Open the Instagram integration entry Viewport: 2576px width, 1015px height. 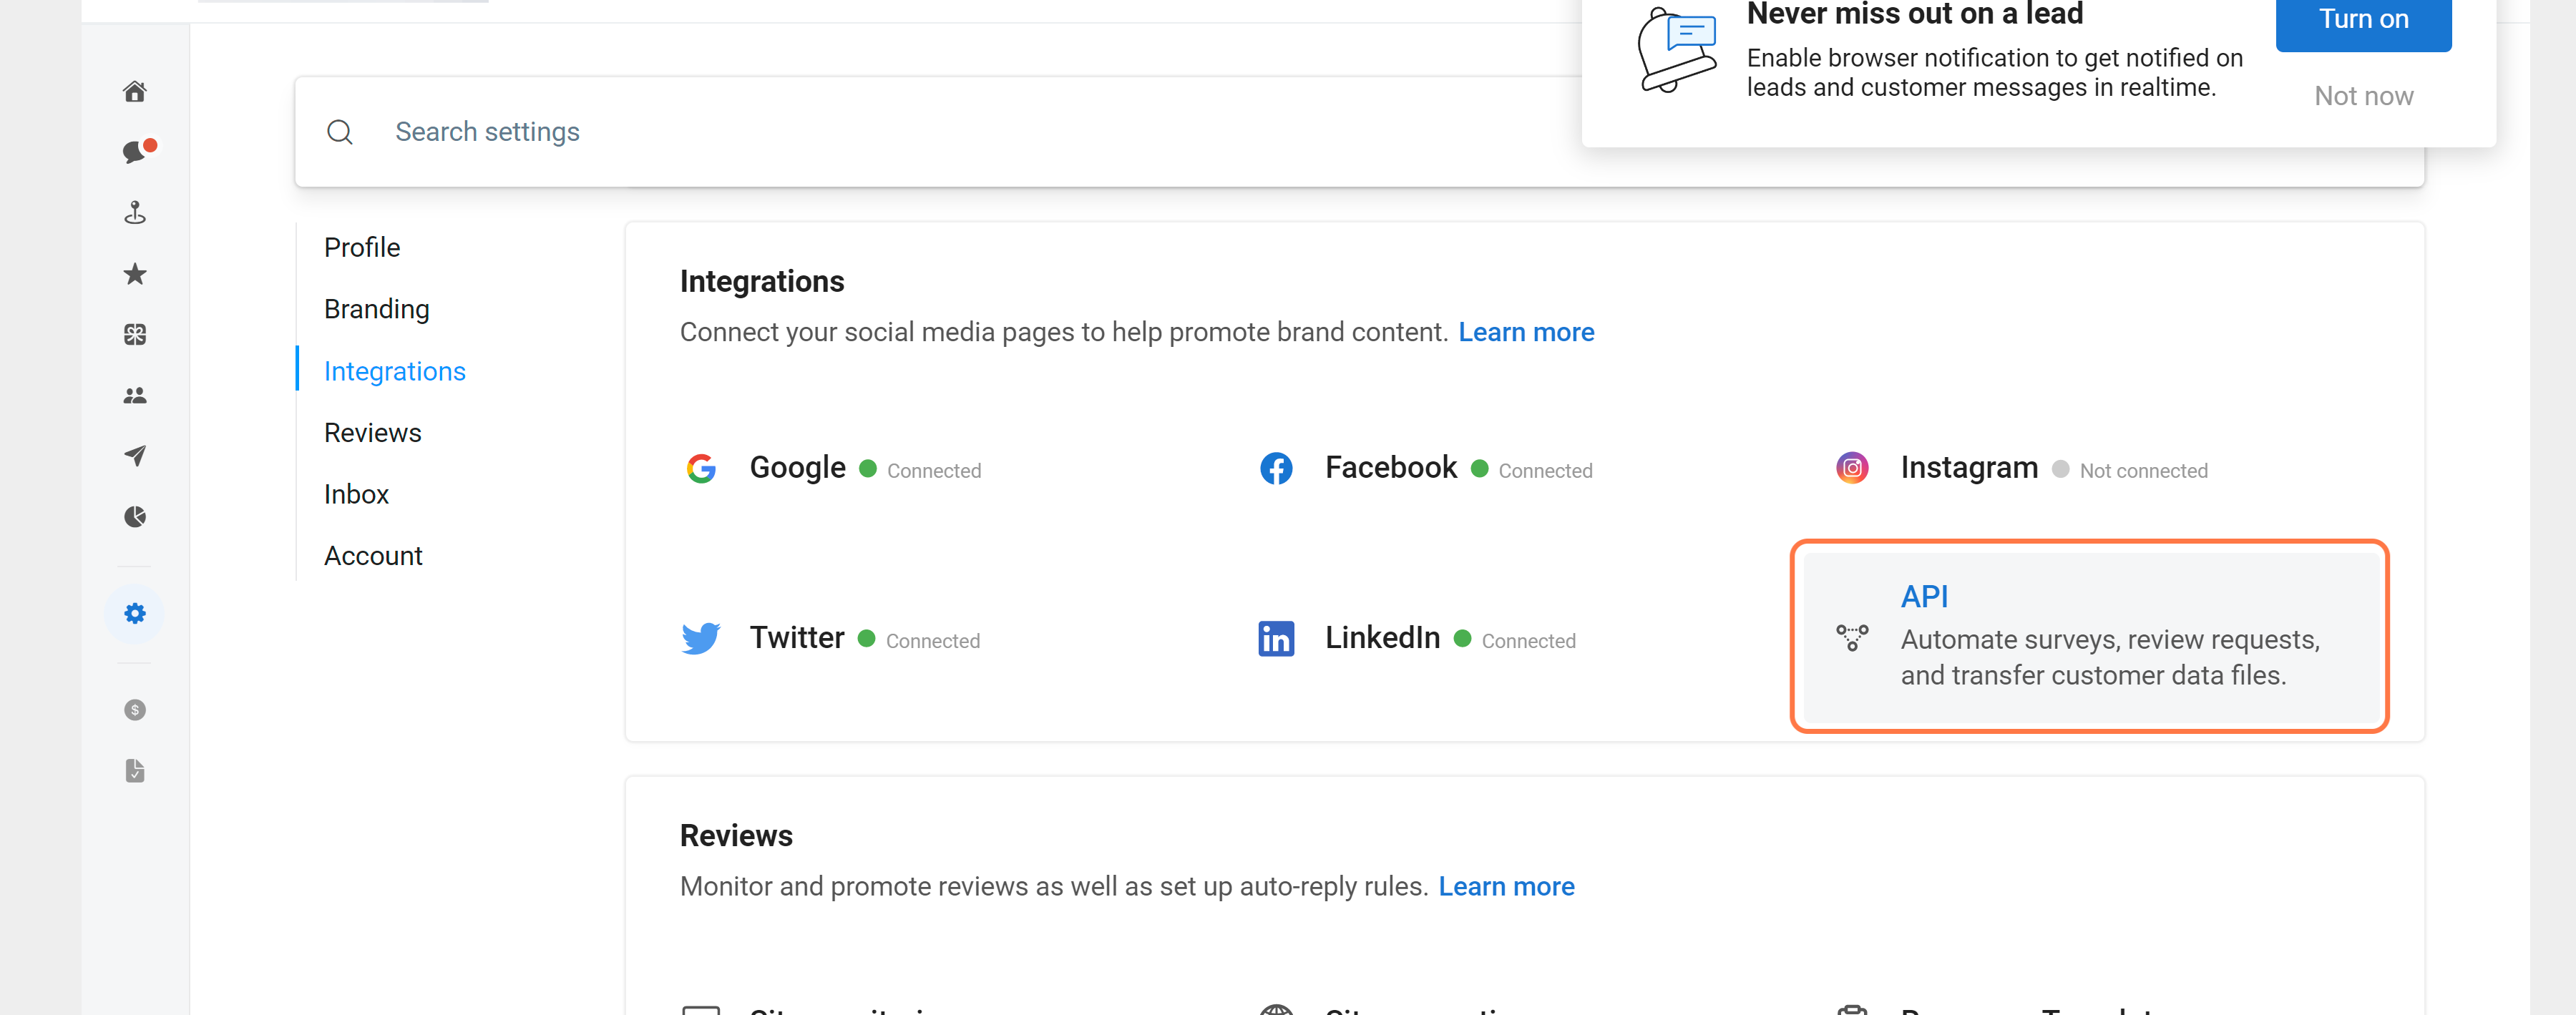pos(1968,468)
